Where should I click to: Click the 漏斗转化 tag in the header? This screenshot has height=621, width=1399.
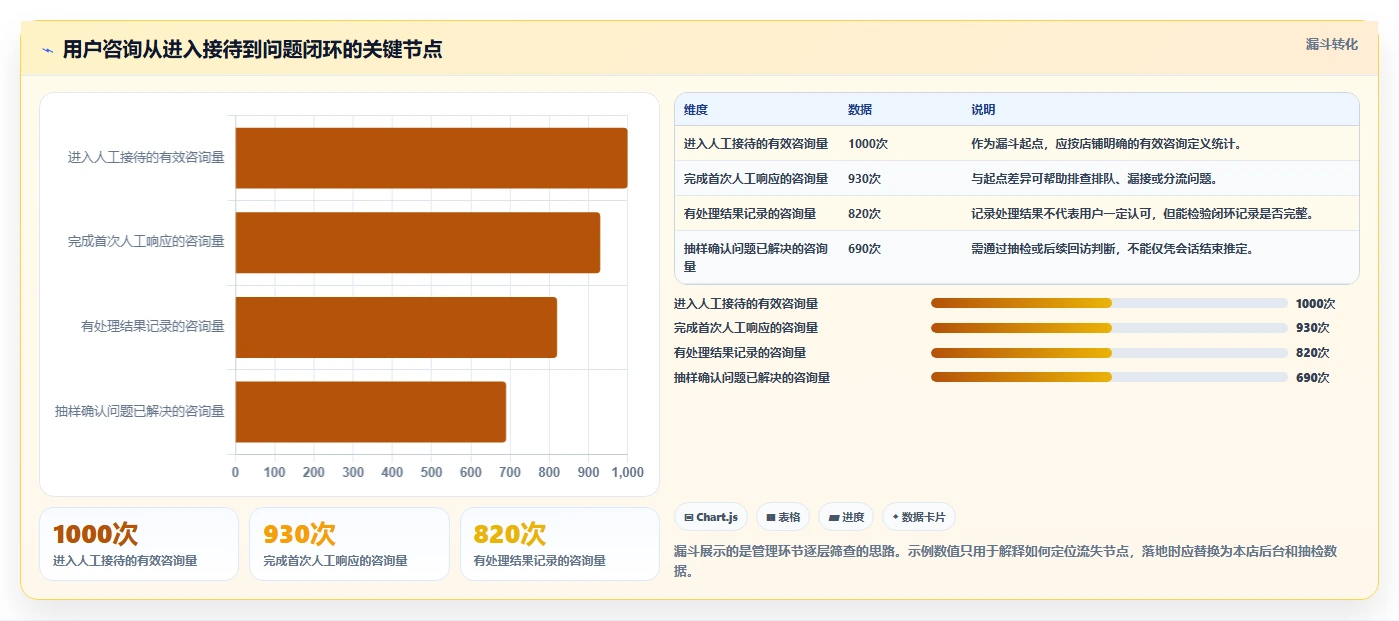(1331, 45)
